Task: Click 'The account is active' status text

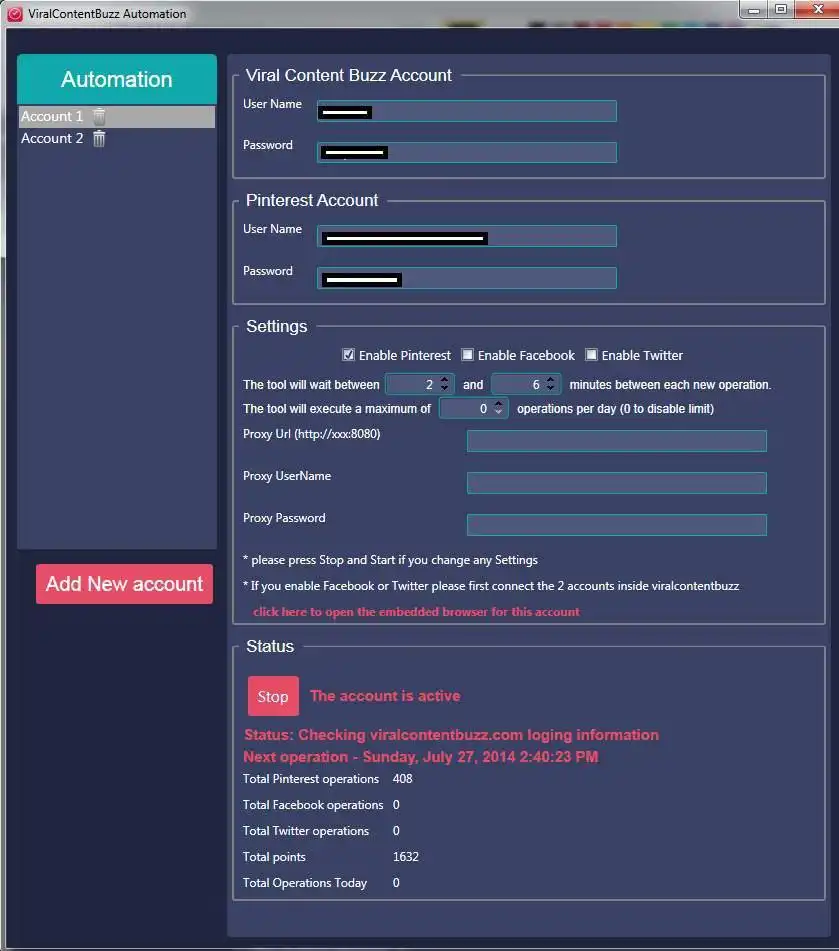Action: [x=385, y=696]
